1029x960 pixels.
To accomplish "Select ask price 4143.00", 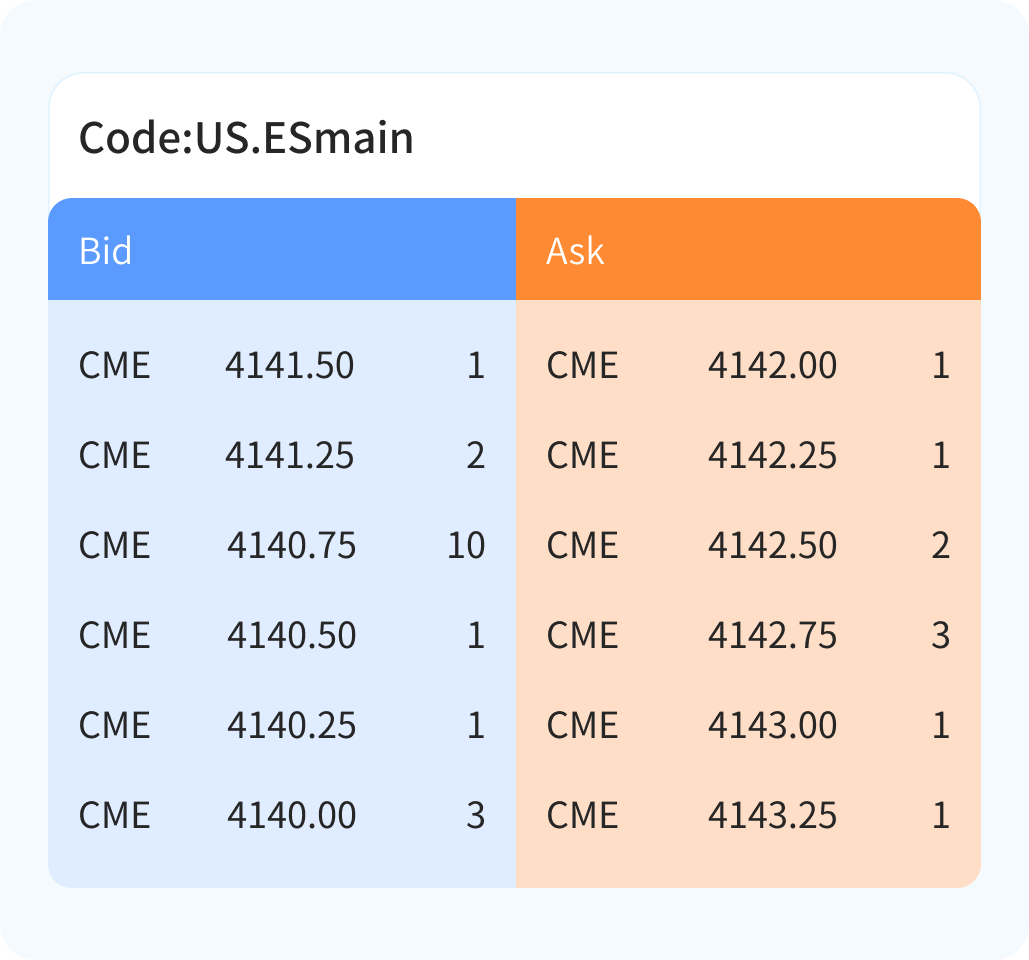I will pos(772,726).
